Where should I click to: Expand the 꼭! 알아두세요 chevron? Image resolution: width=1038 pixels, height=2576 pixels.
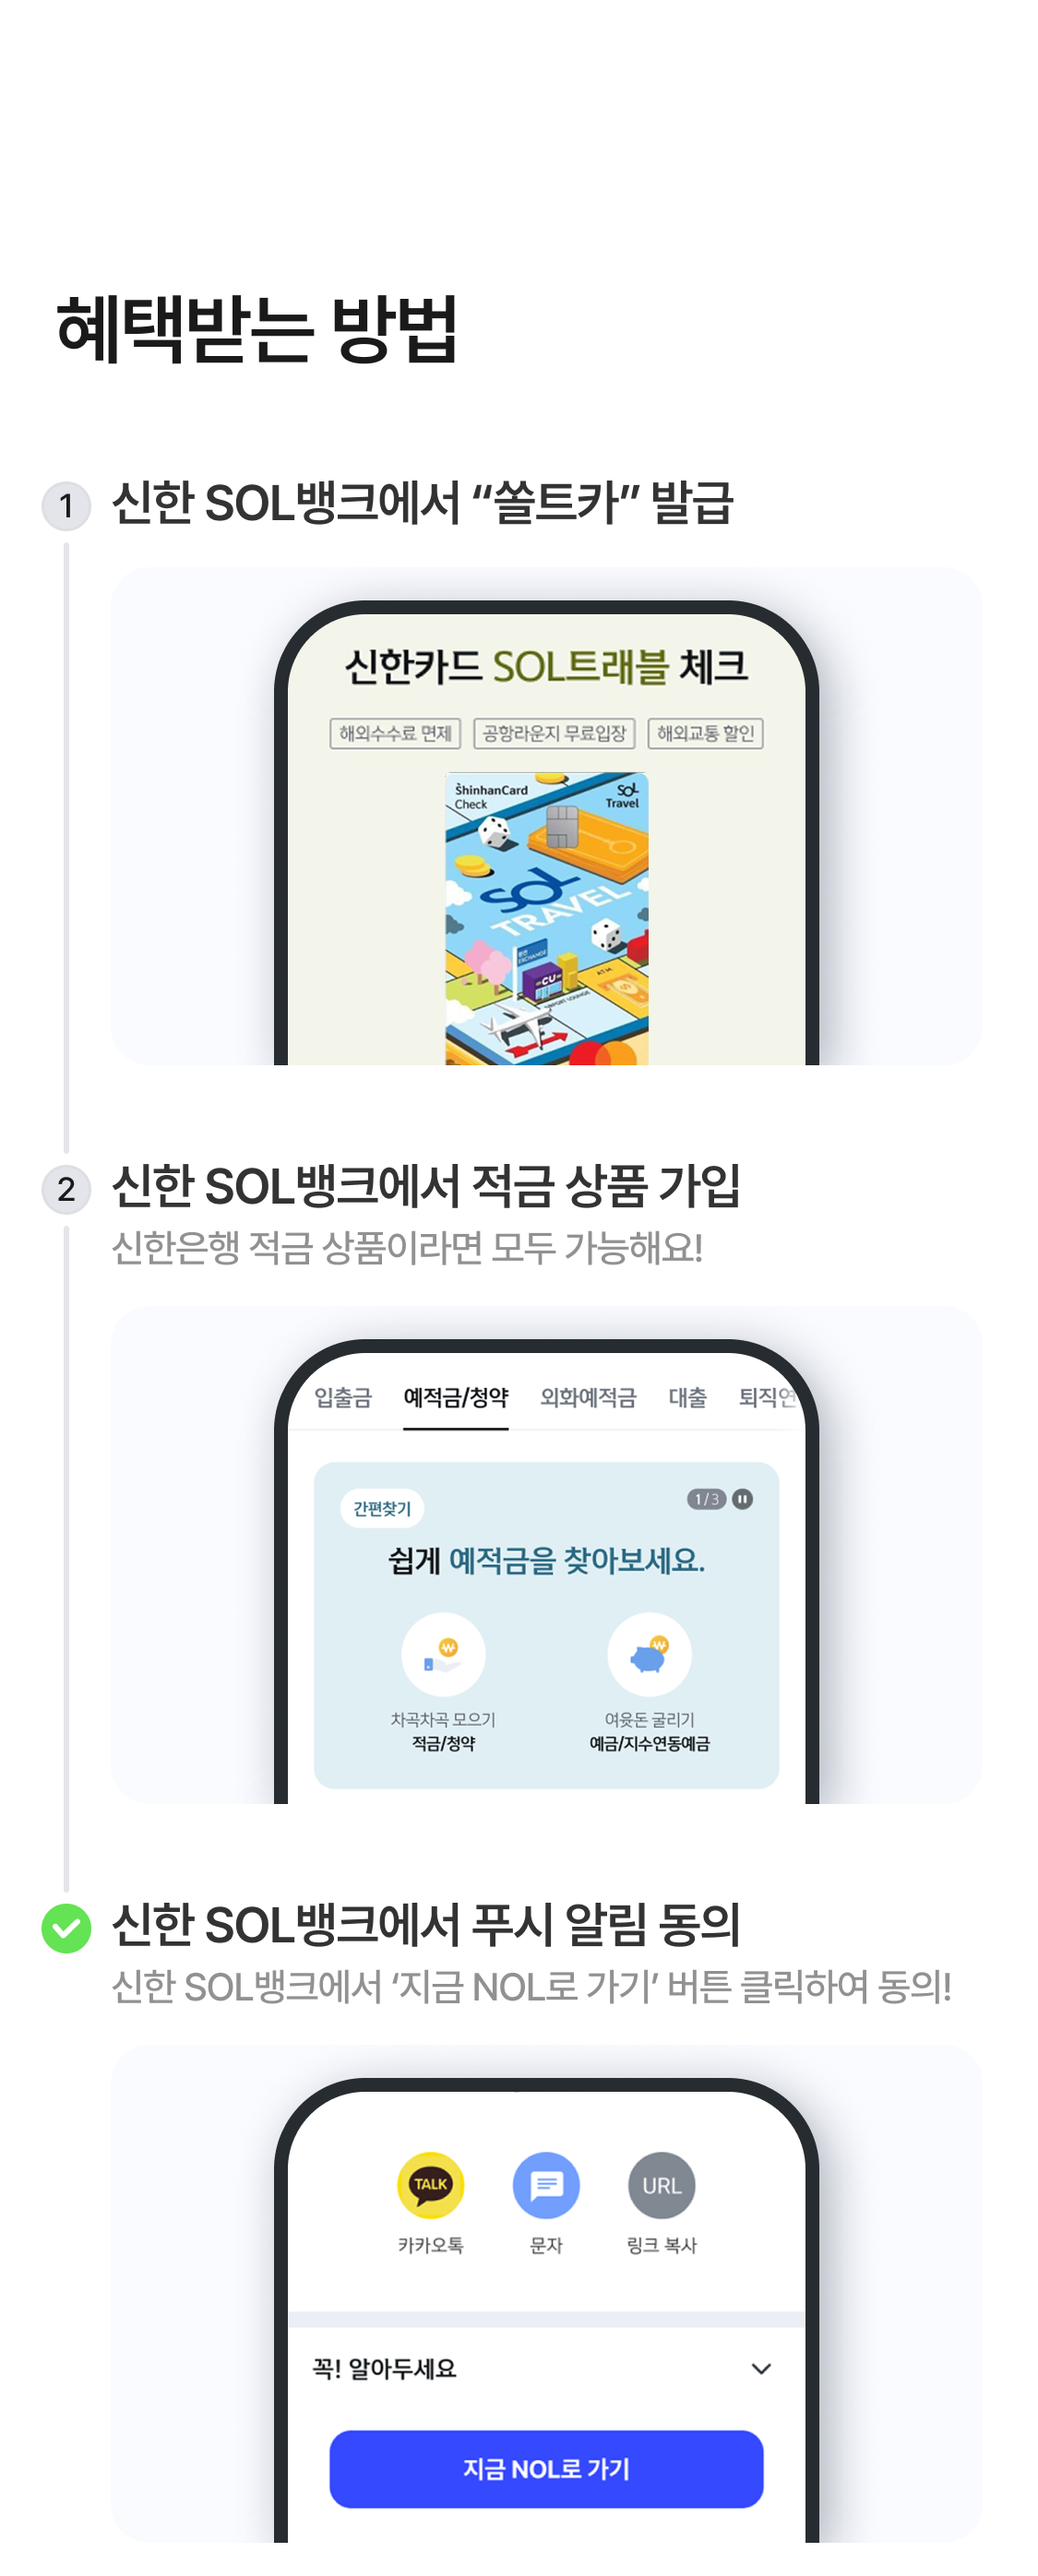761,2368
